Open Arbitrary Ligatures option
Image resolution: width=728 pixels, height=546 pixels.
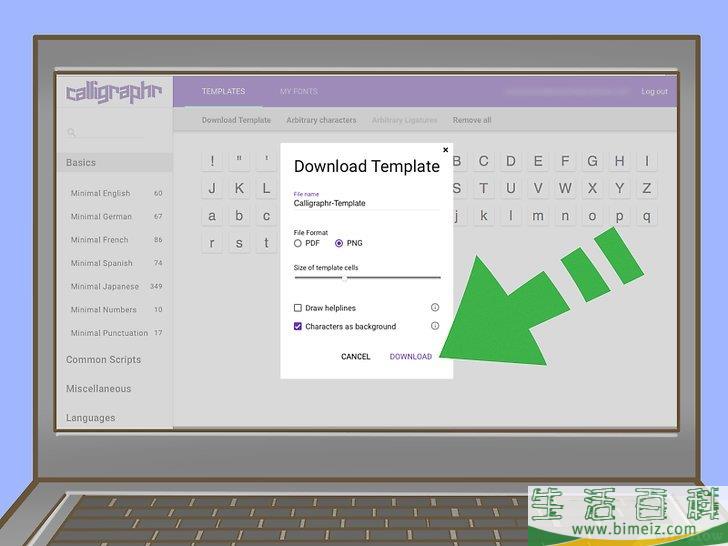(404, 120)
